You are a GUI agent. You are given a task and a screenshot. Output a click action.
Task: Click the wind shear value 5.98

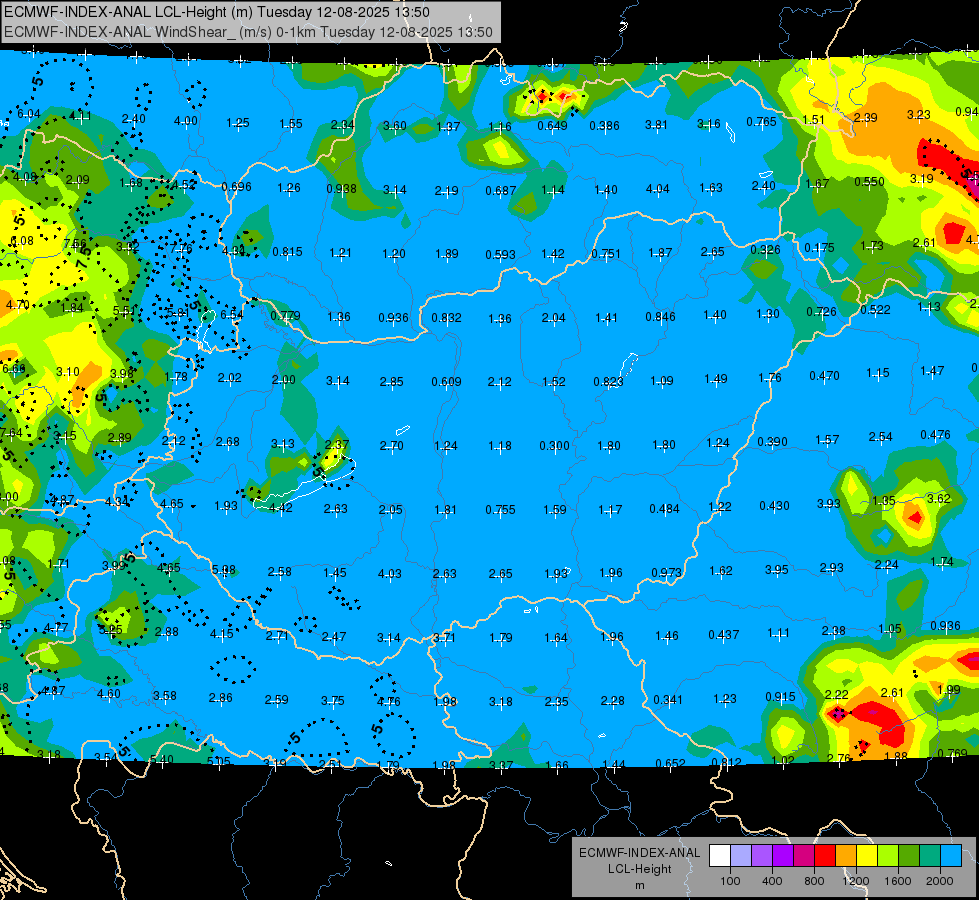[x=224, y=570]
